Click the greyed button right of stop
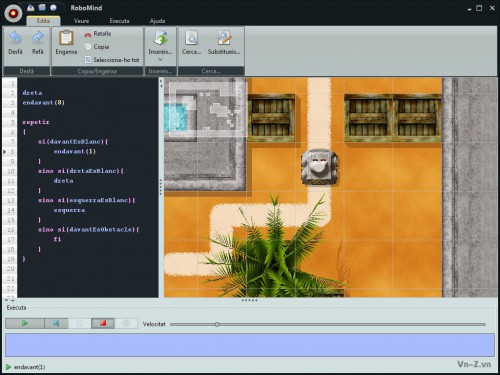Screen dimensions: 500x375 (126, 323)
